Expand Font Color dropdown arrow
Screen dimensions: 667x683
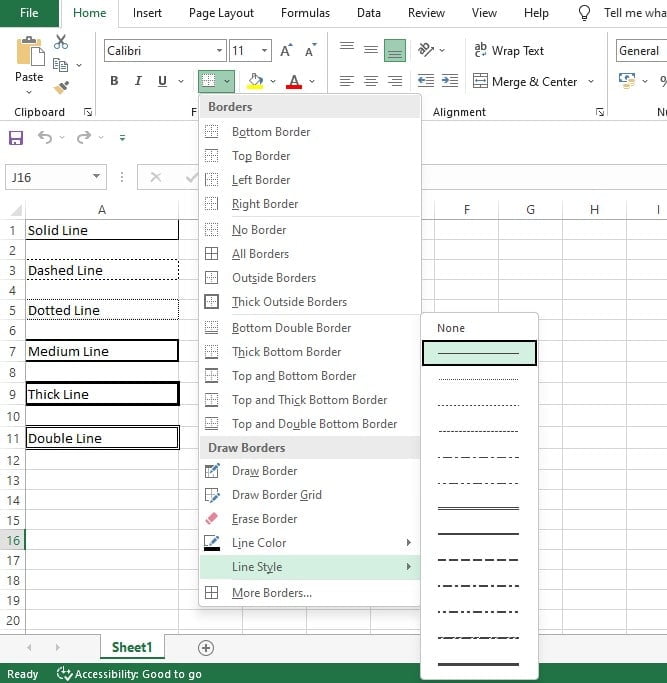312,81
